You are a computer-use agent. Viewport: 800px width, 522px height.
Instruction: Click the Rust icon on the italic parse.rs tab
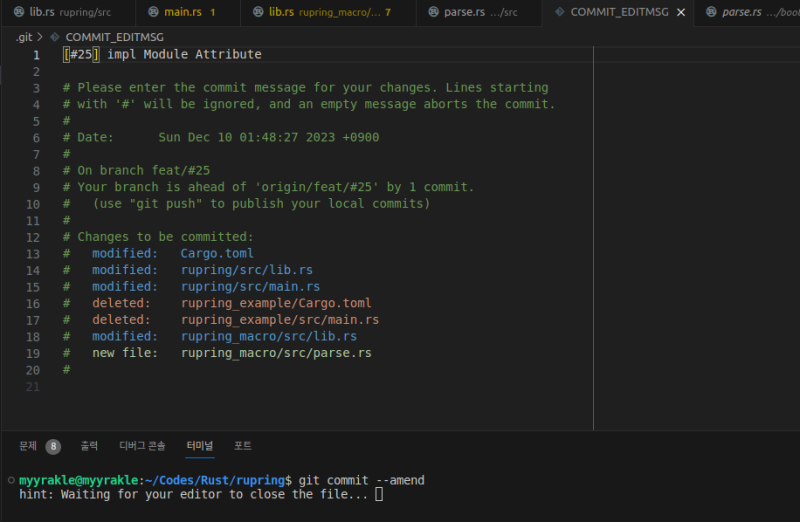point(709,12)
